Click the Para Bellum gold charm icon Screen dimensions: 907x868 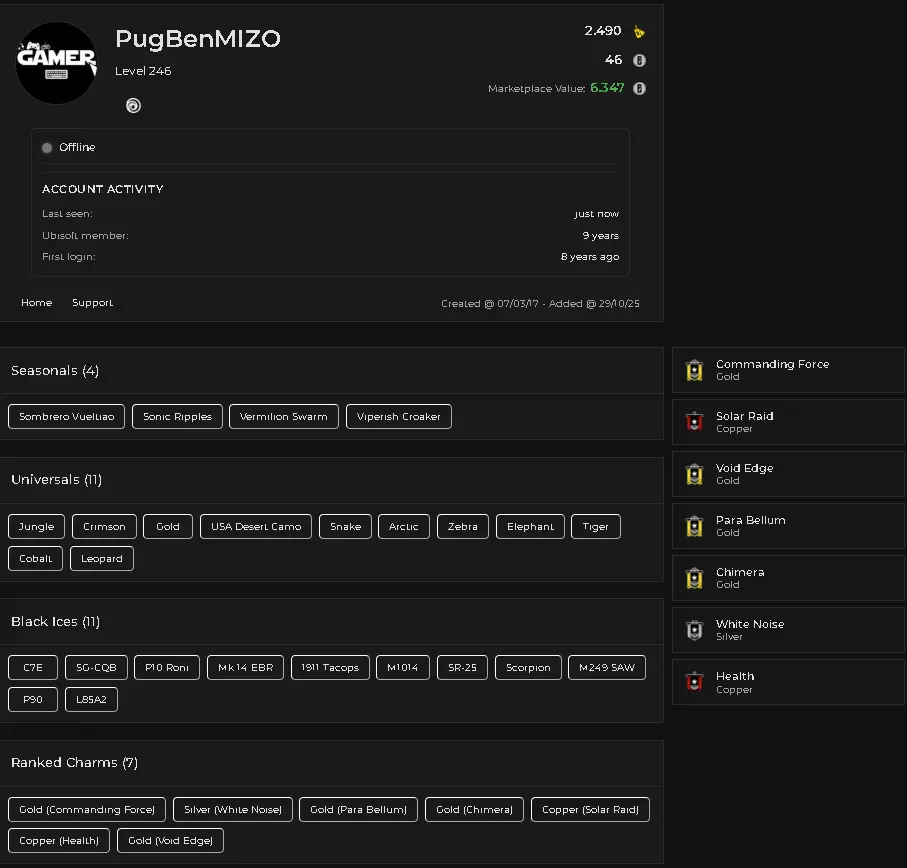tap(695, 526)
